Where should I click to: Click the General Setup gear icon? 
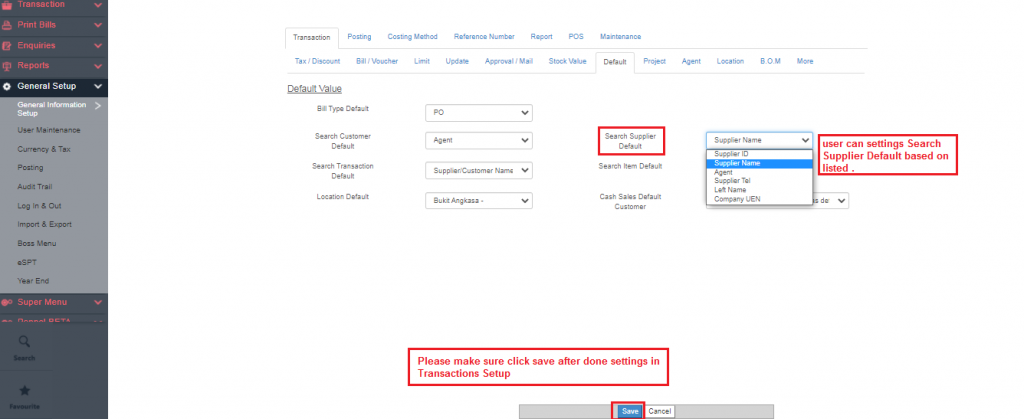7,86
